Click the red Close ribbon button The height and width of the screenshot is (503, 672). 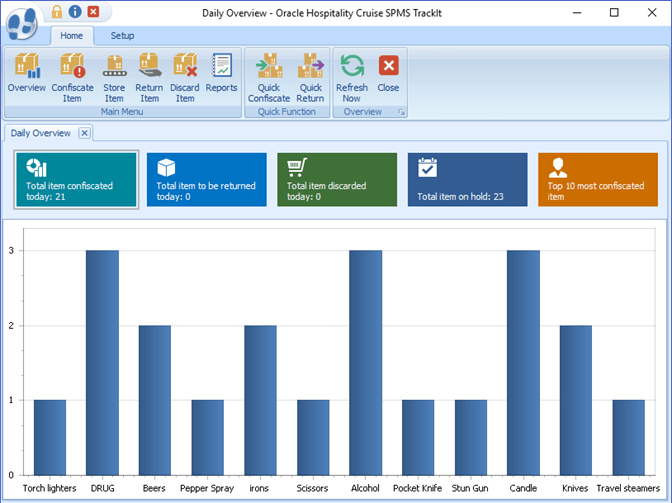coord(388,73)
